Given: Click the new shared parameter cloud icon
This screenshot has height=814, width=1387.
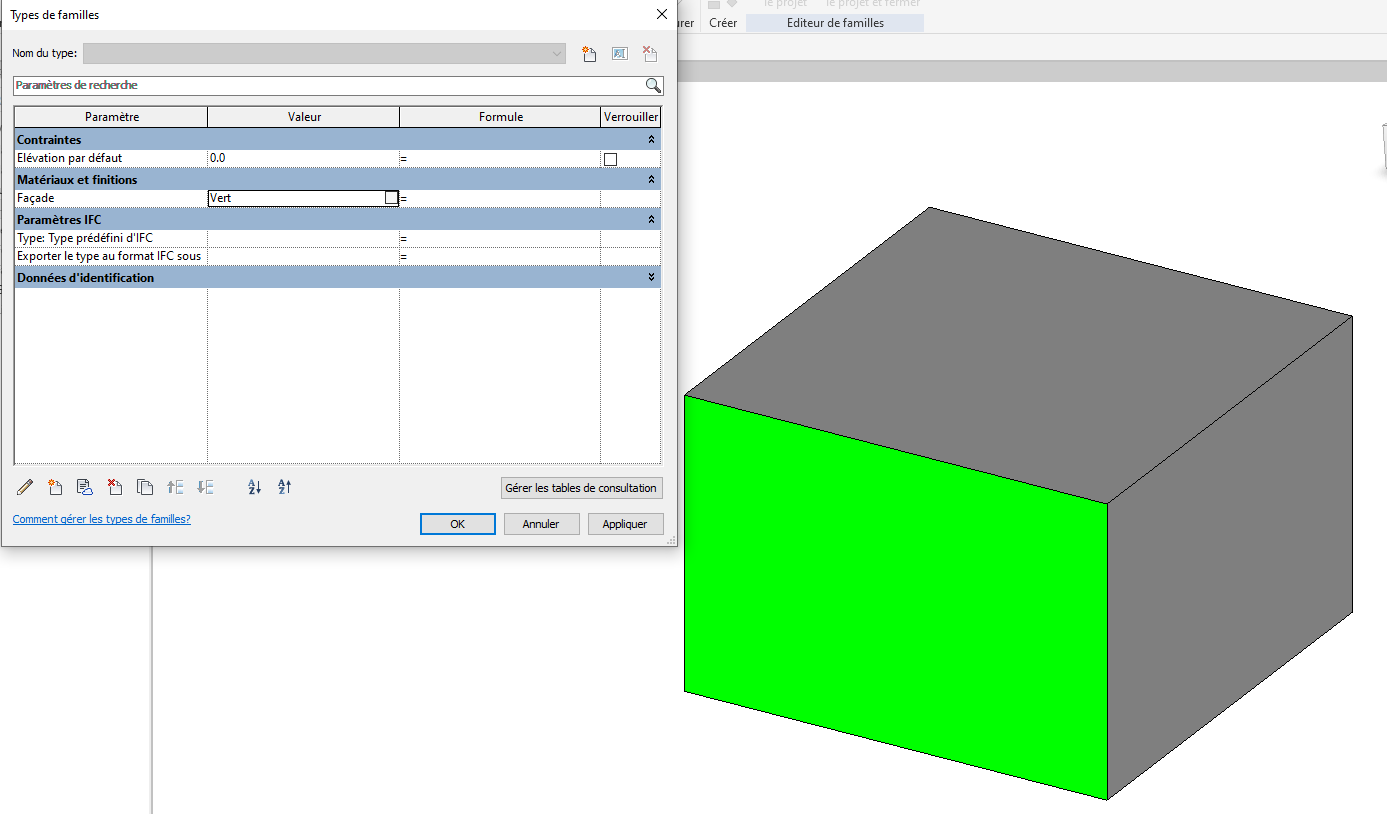Looking at the screenshot, I should coord(85,487).
